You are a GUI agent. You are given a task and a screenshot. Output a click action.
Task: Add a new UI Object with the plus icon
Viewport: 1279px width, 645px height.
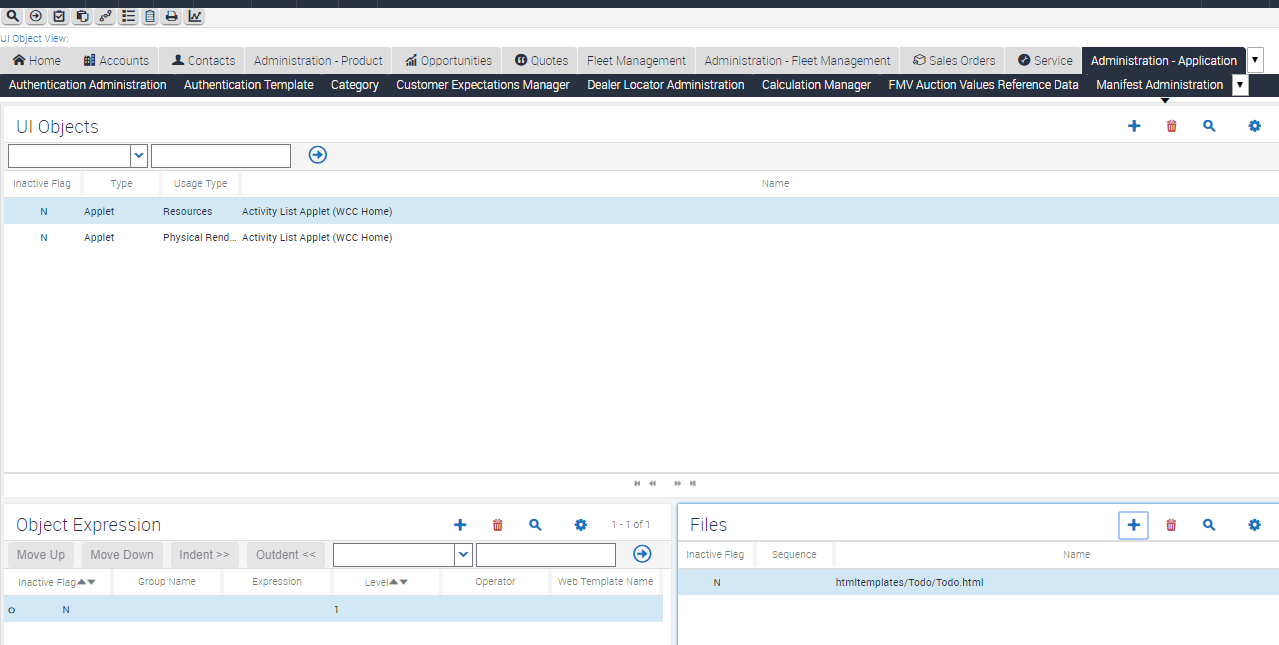point(1133,126)
